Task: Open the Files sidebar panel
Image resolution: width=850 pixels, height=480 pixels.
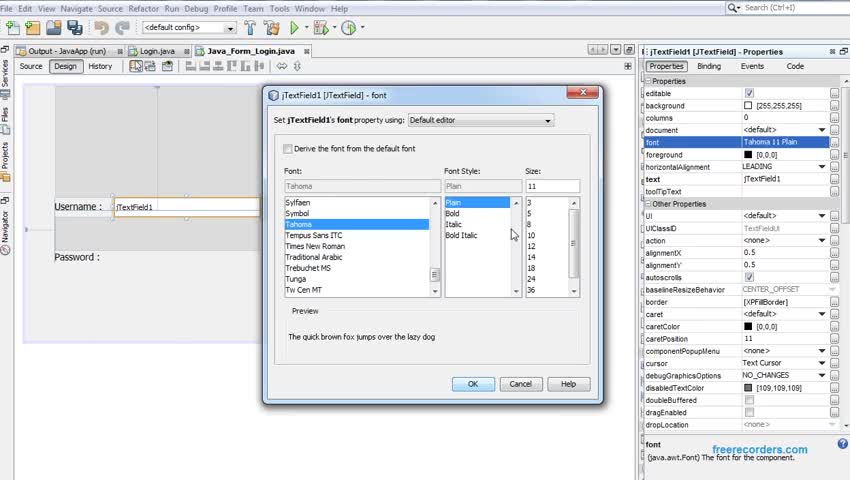Action: click(5, 121)
